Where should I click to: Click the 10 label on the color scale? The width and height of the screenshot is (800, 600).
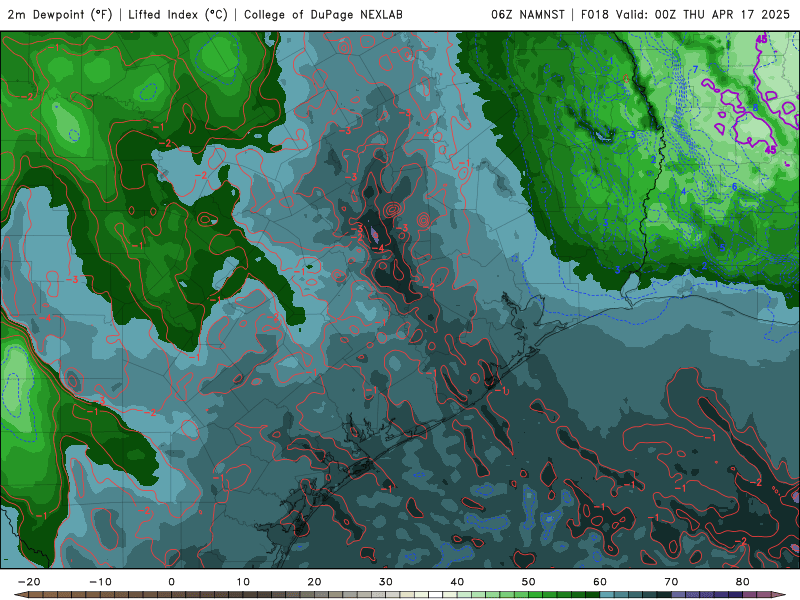243,582
